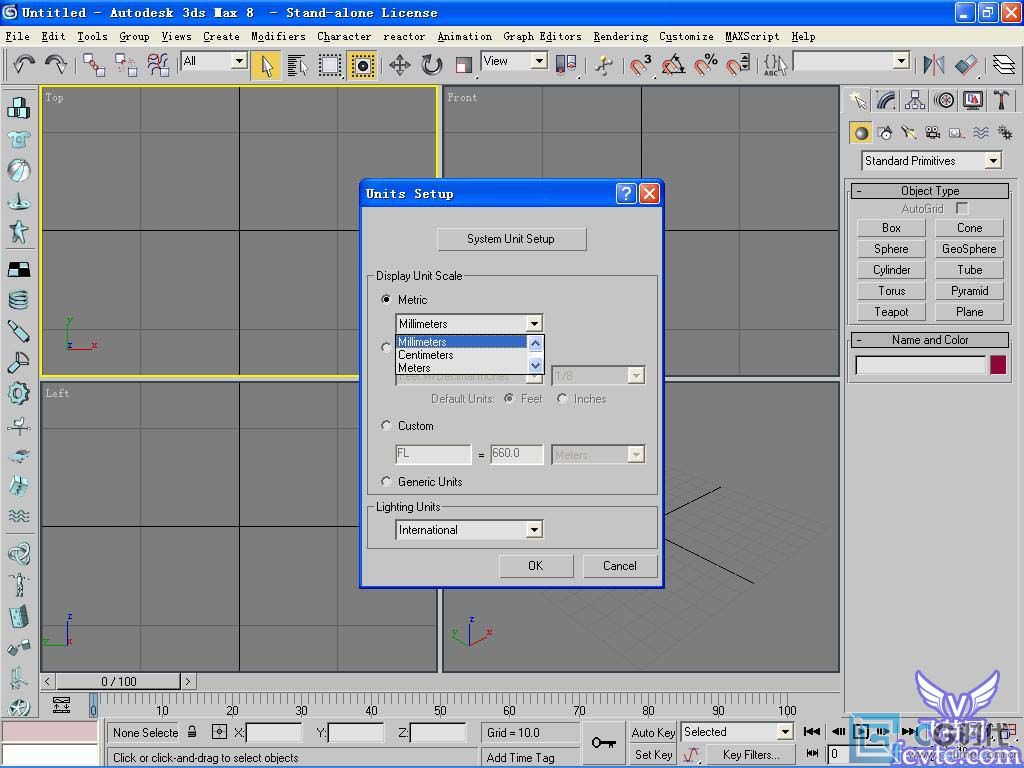1024x768 pixels.
Task: Toggle the 3D Snaps magnet icon
Action: click(641, 65)
